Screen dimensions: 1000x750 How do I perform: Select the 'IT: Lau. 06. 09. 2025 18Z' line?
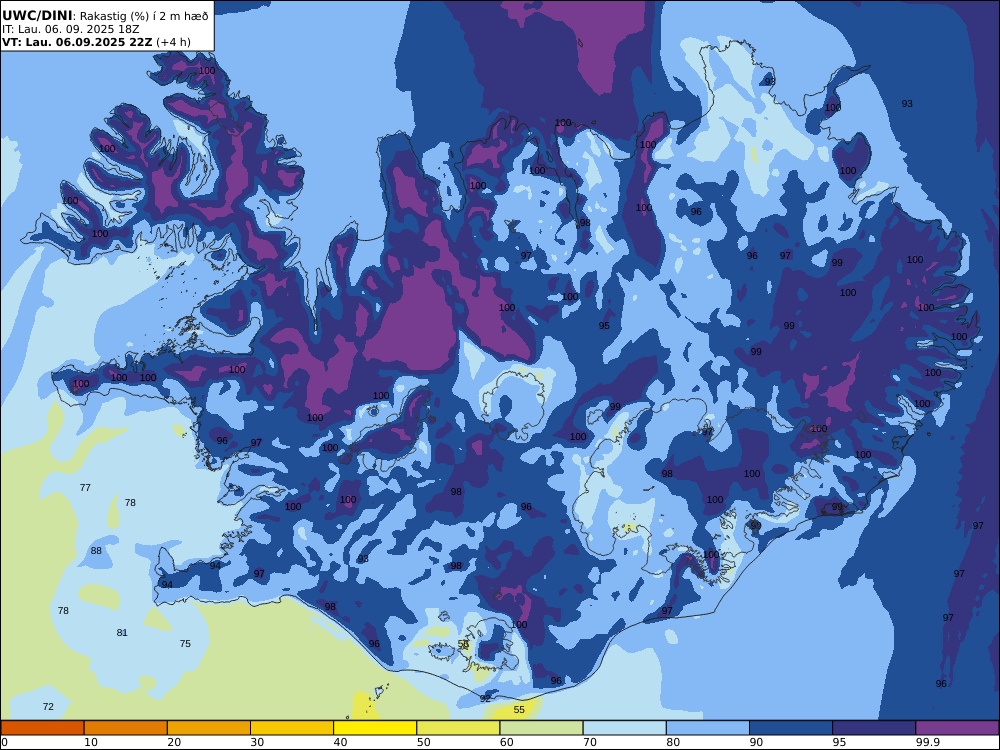(70, 29)
